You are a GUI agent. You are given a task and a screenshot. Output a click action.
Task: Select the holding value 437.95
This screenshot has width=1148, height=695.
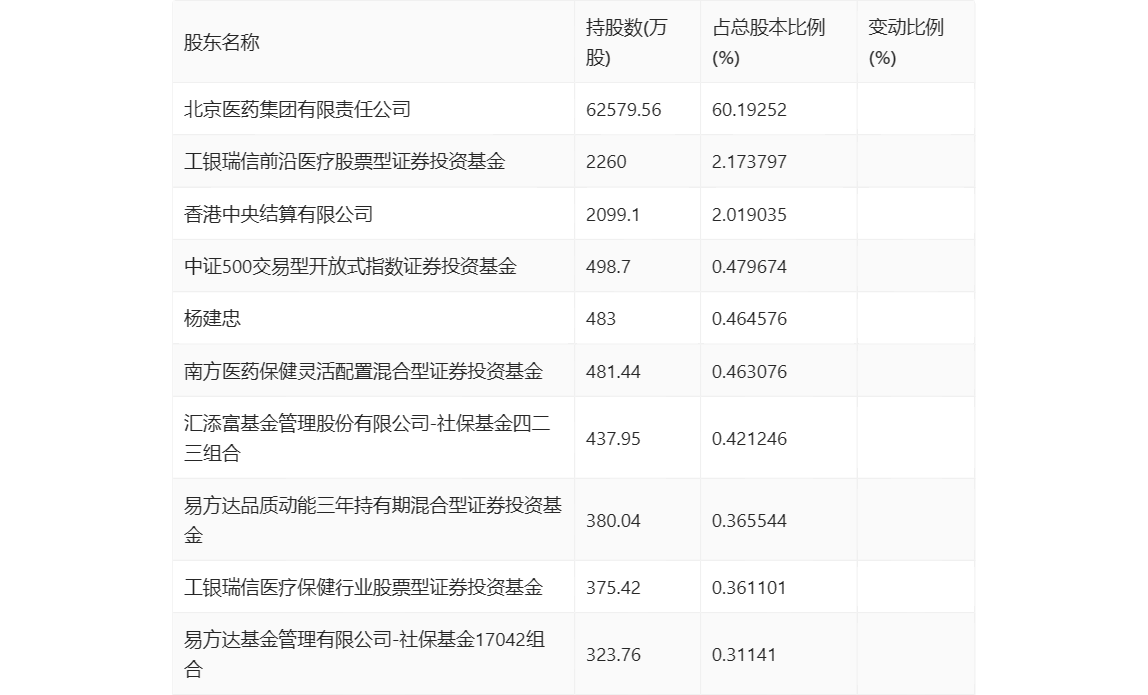[614, 439]
